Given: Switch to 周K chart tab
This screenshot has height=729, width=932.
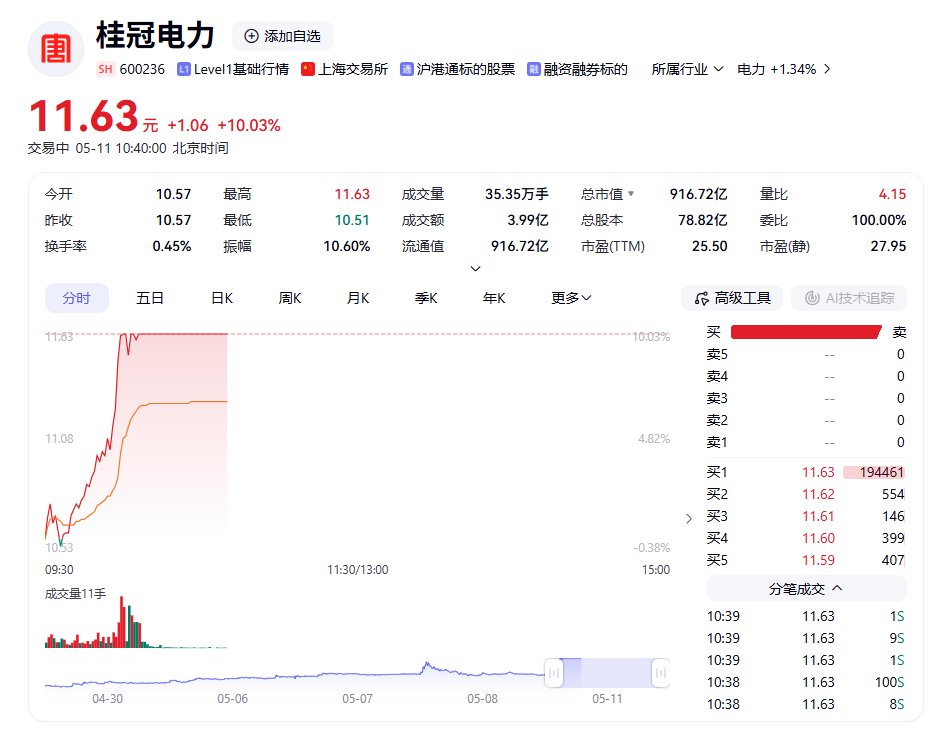Looking at the screenshot, I should coord(289,298).
